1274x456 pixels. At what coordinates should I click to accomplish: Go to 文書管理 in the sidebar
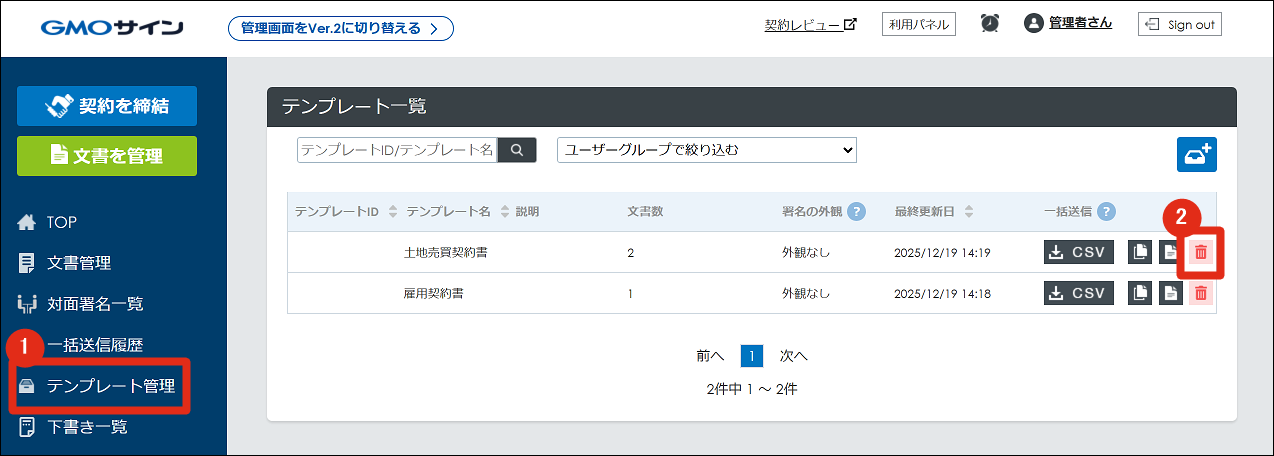click(78, 263)
